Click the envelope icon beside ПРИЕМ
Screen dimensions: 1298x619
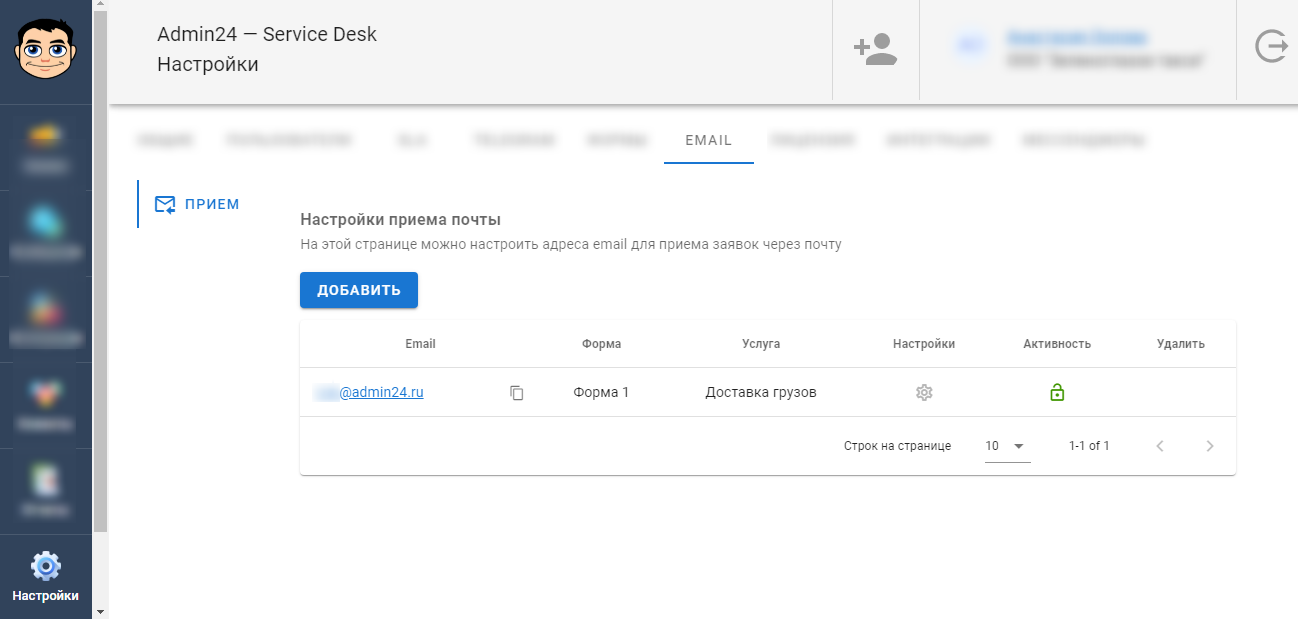pos(165,205)
